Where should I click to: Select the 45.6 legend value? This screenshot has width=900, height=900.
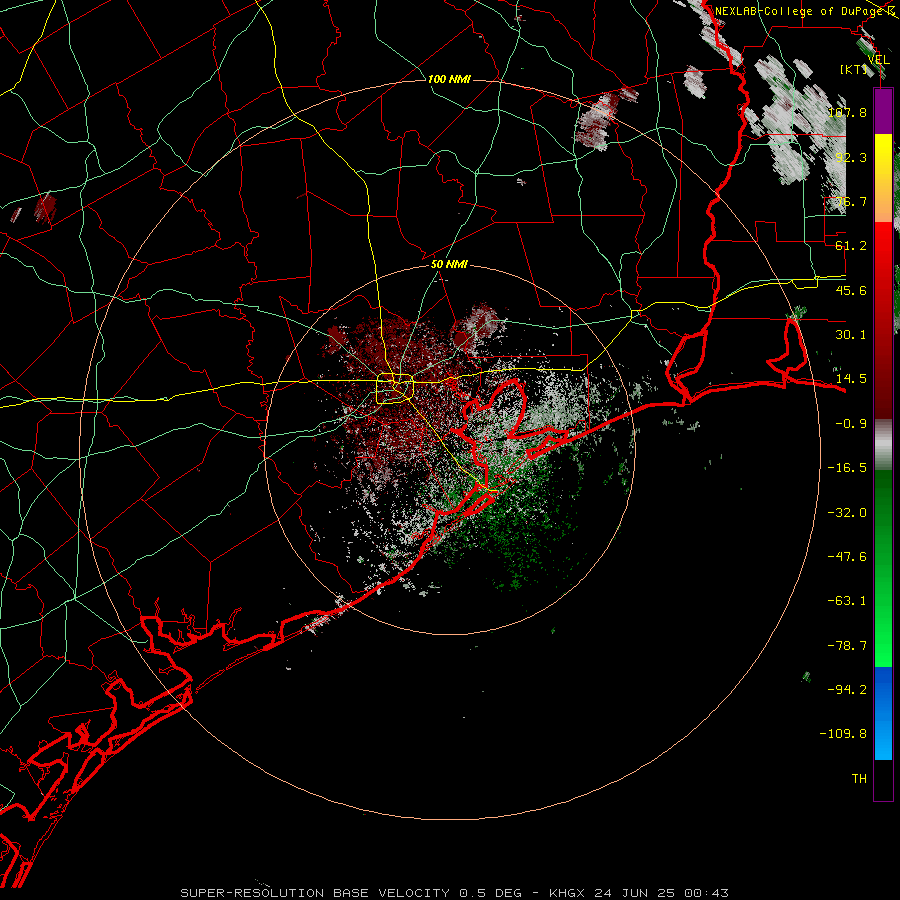point(851,290)
